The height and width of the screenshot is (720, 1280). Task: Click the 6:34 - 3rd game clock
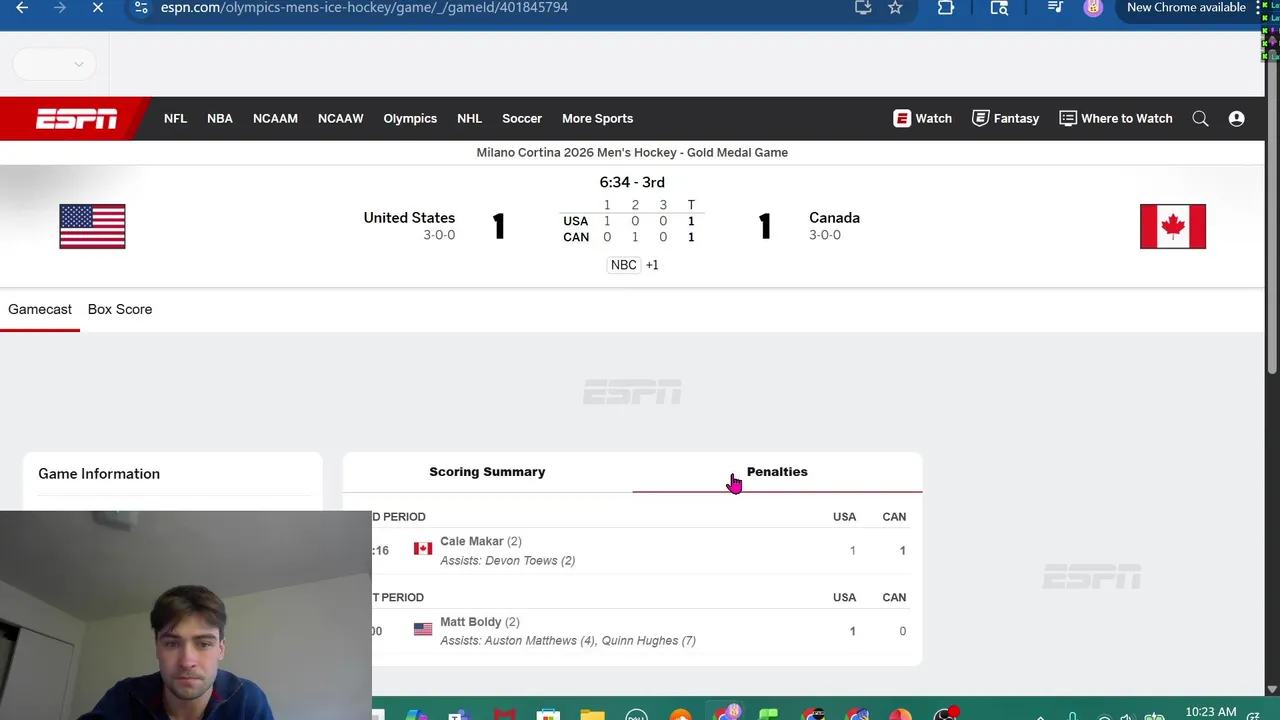tap(632, 182)
